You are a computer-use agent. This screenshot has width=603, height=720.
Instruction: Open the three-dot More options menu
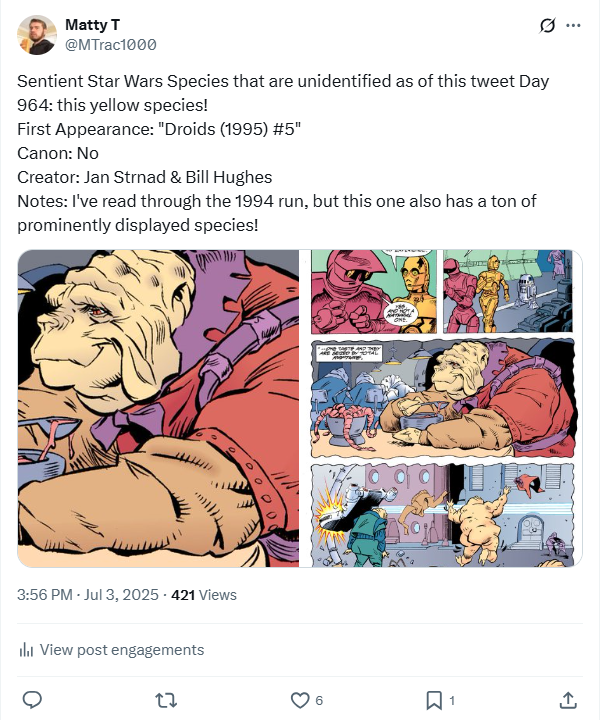pyautogui.click(x=573, y=26)
